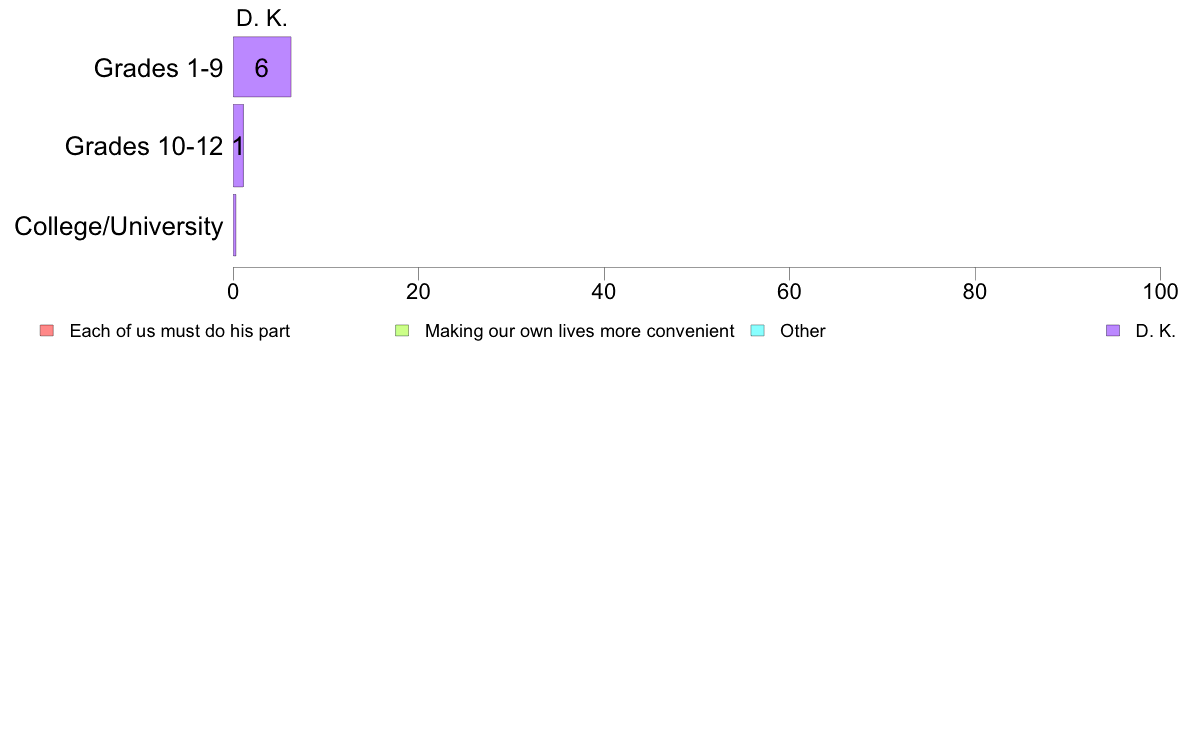The height and width of the screenshot is (736, 1188).
Task: Click the cyan 'Other' legend swatch
Action: pyautogui.click(x=757, y=330)
